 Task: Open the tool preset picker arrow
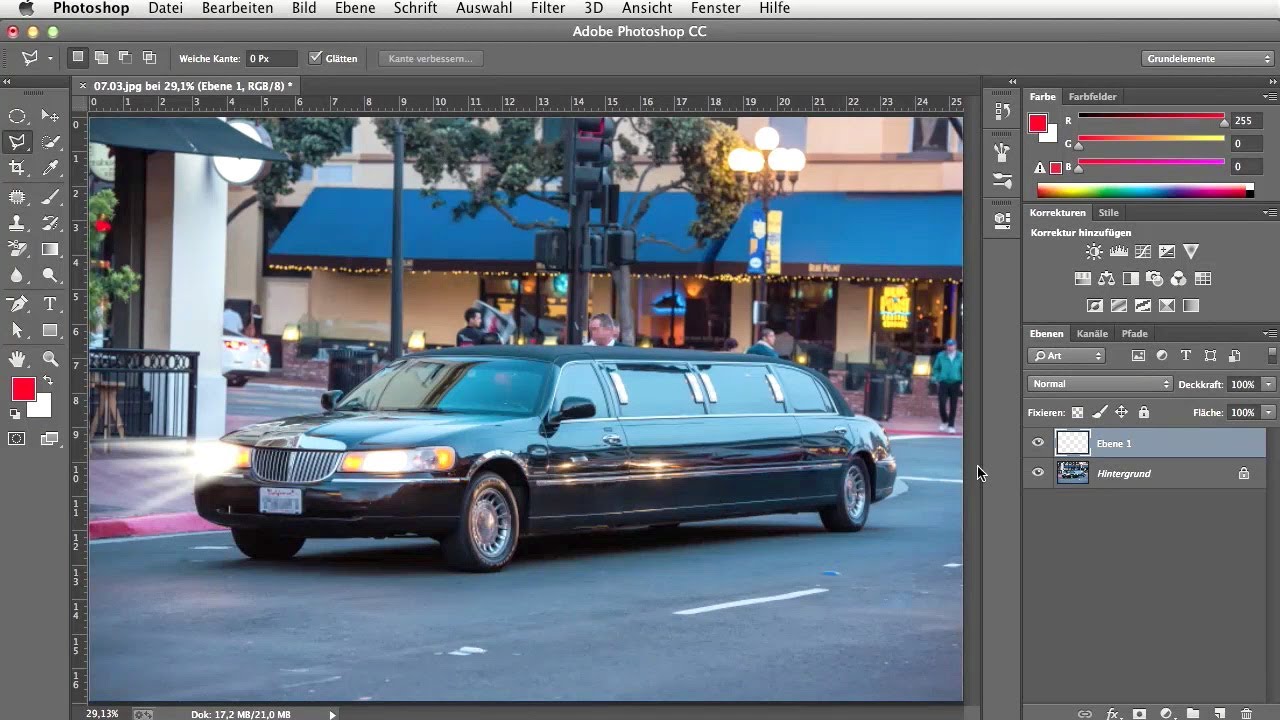click(x=50, y=59)
